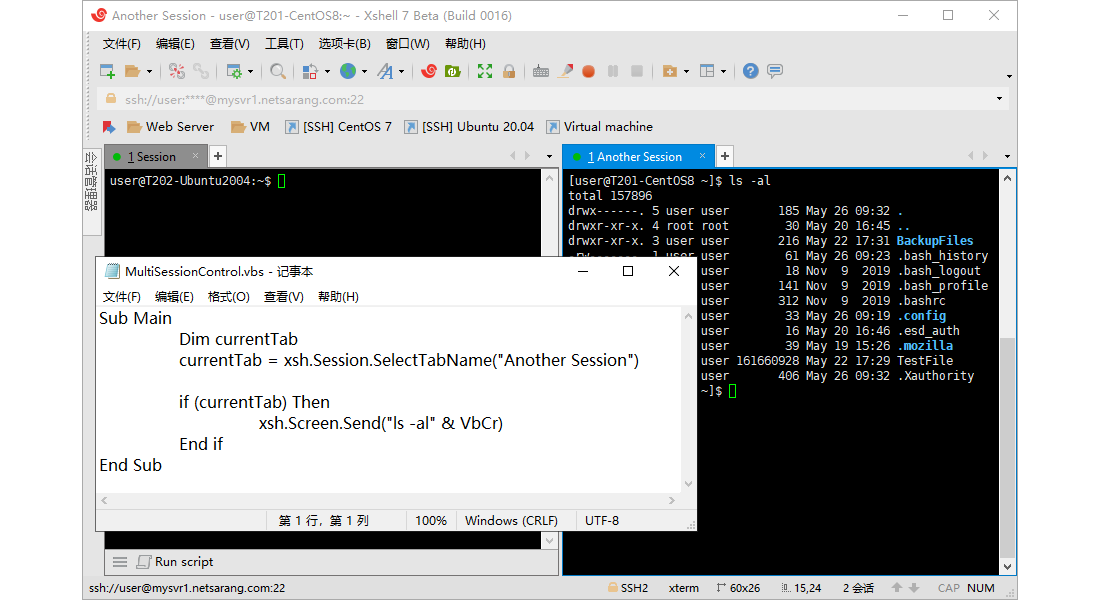Click the chat feedback bubble icon

(774, 71)
